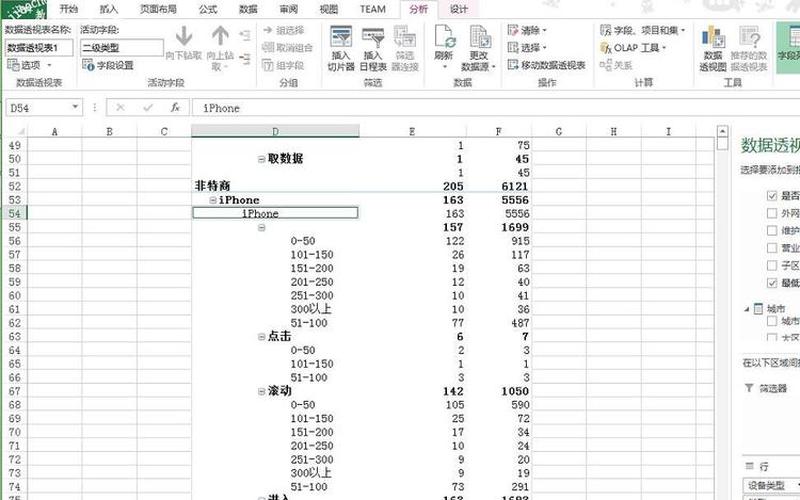Click the collapse field icon in Active Field group

245,59
